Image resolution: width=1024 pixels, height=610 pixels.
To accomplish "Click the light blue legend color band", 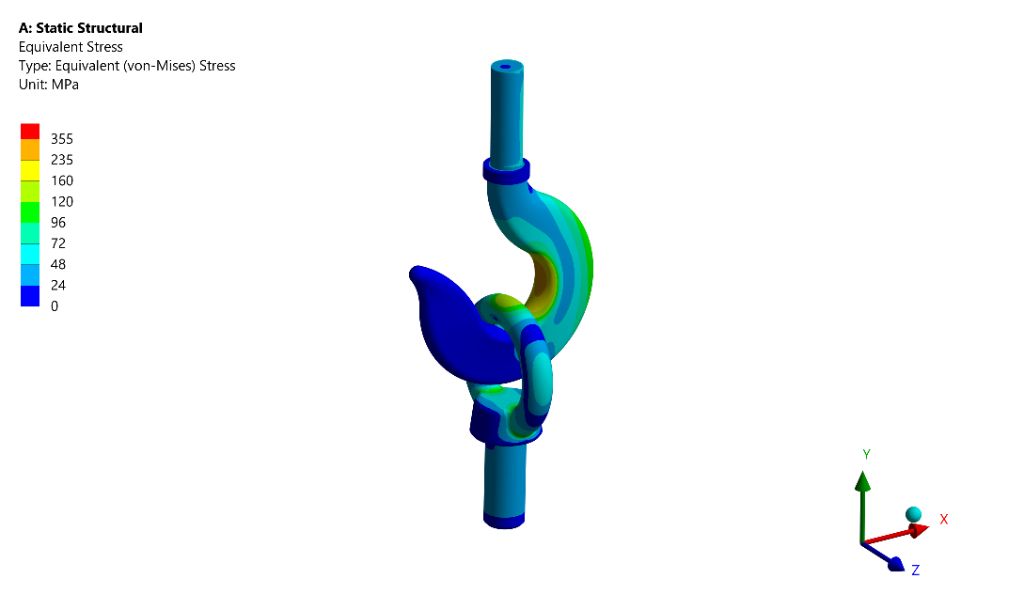I will coord(30,276).
